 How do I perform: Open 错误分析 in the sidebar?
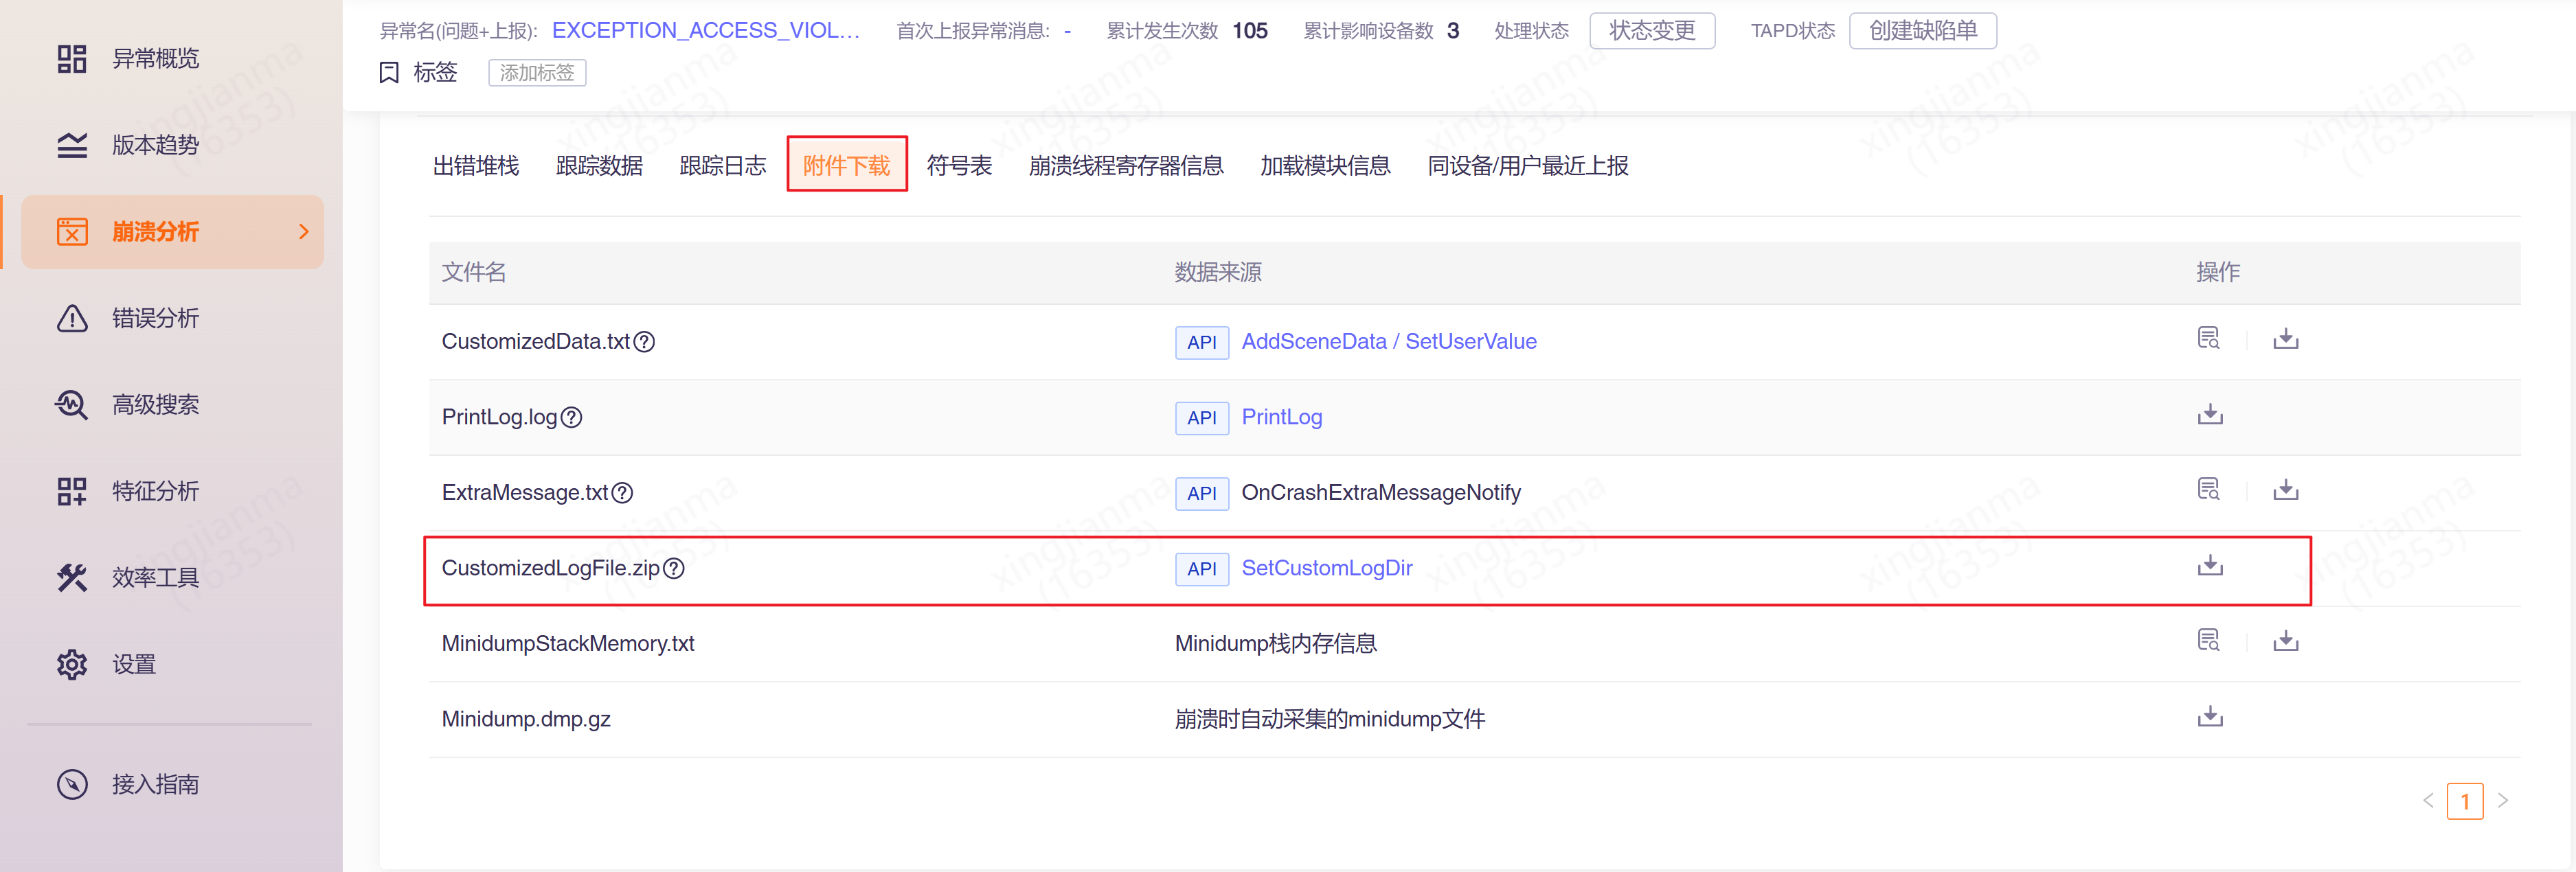point(155,318)
